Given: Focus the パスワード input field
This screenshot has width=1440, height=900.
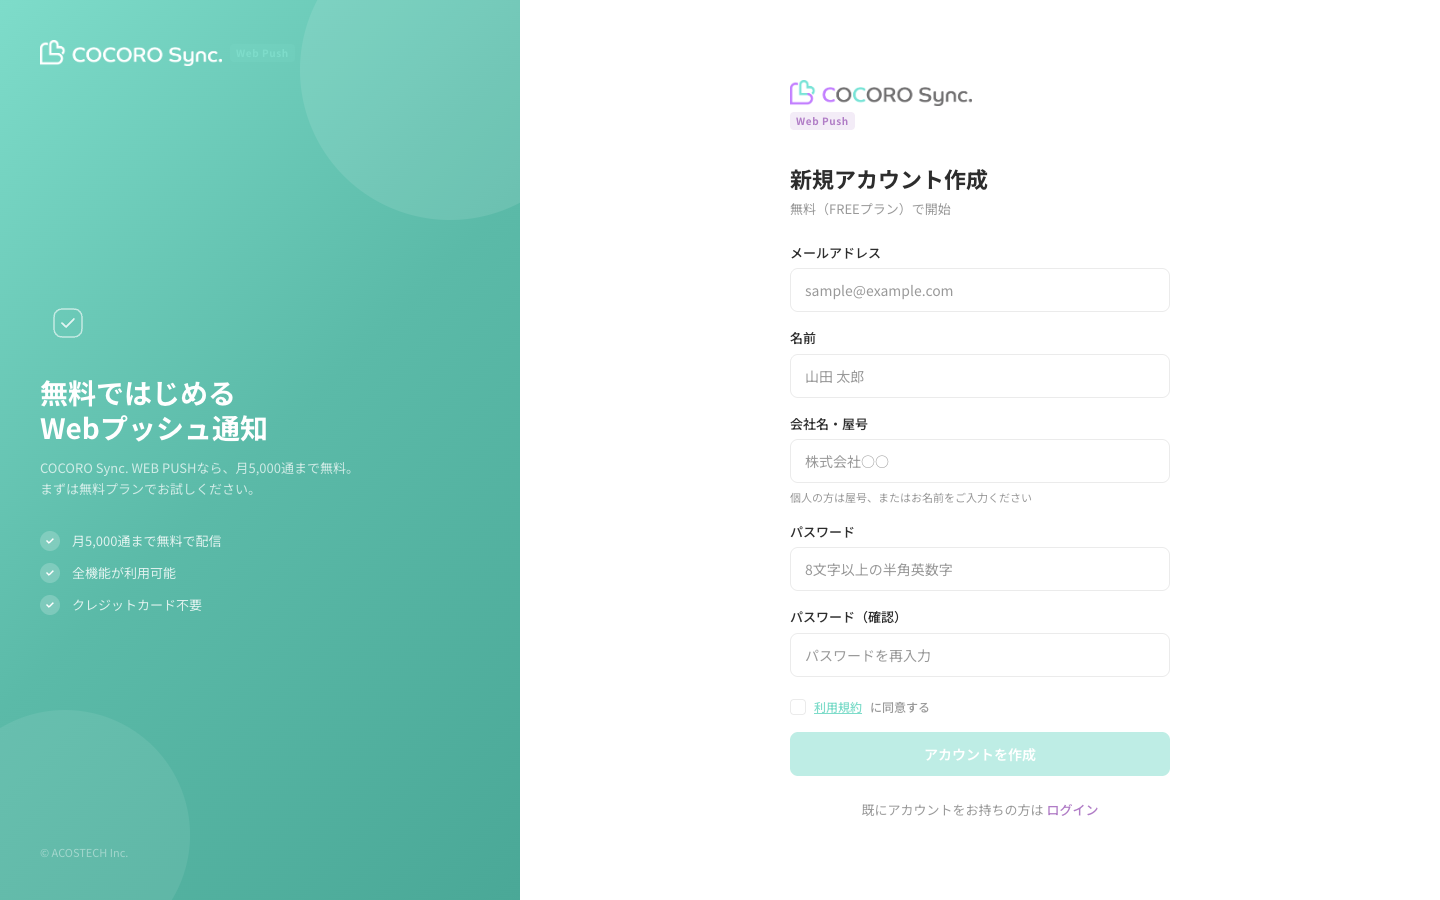Looking at the screenshot, I should click(x=980, y=569).
